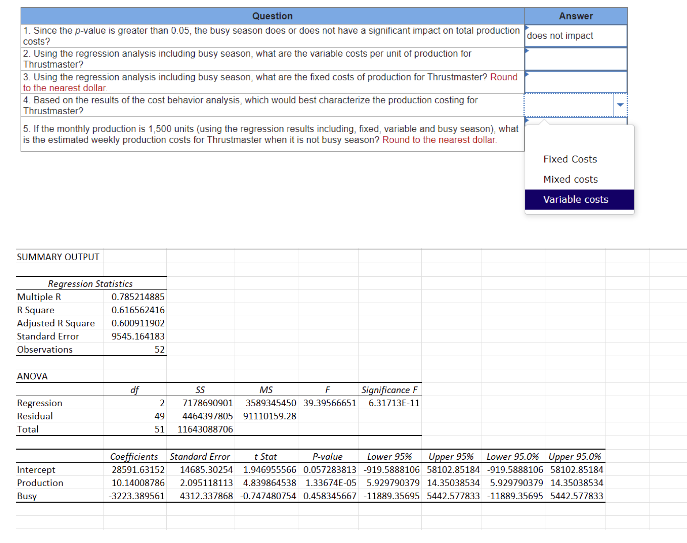Click the P-value column header
The width and height of the screenshot is (687, 543).
327,457
